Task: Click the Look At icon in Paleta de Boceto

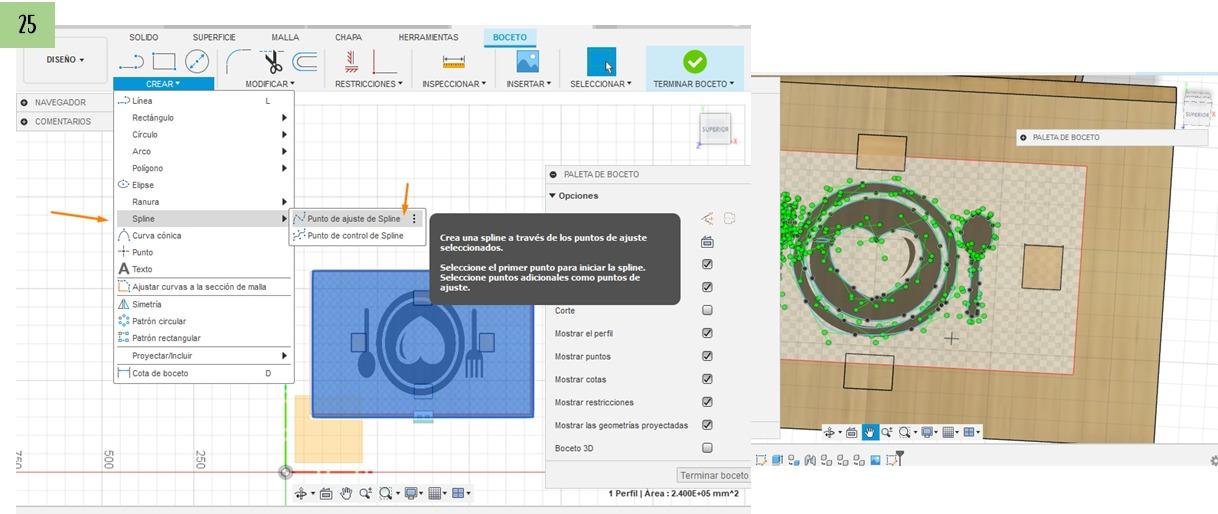Action: pyautogui.click(x=707, y=241)
